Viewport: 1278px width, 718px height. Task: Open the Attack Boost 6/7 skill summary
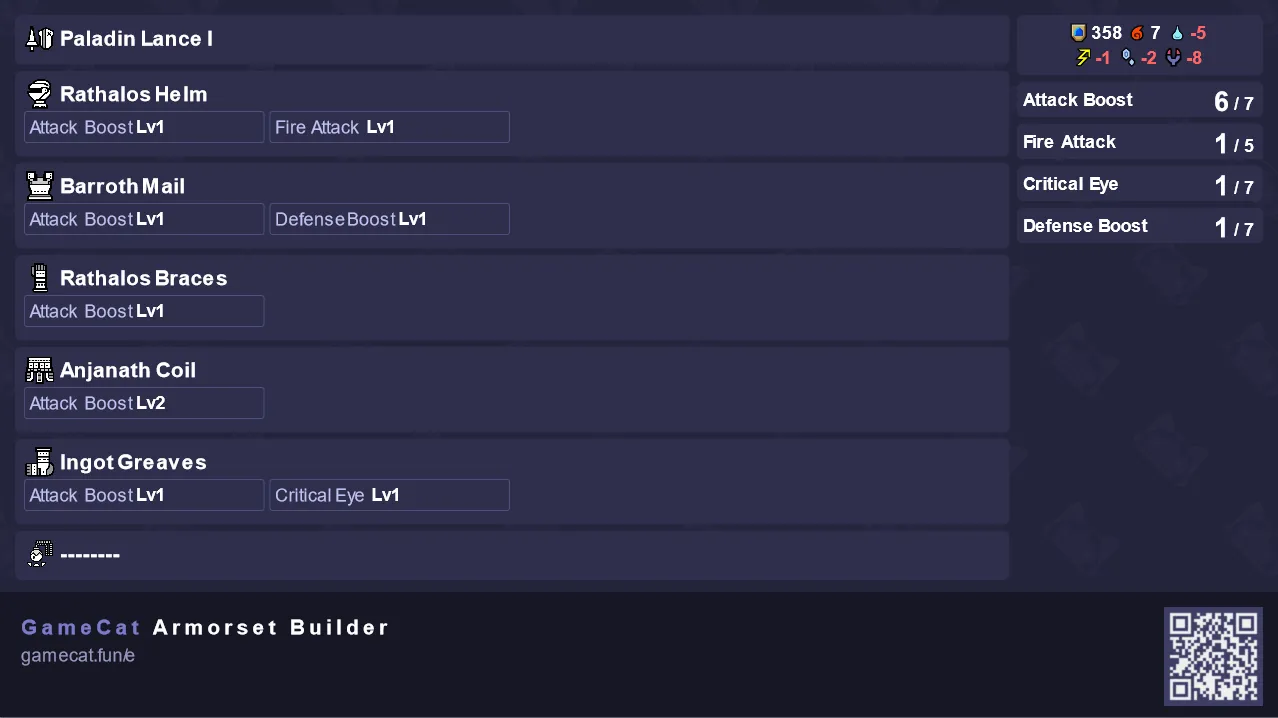pyautogui.click(x=1140, y=100)
